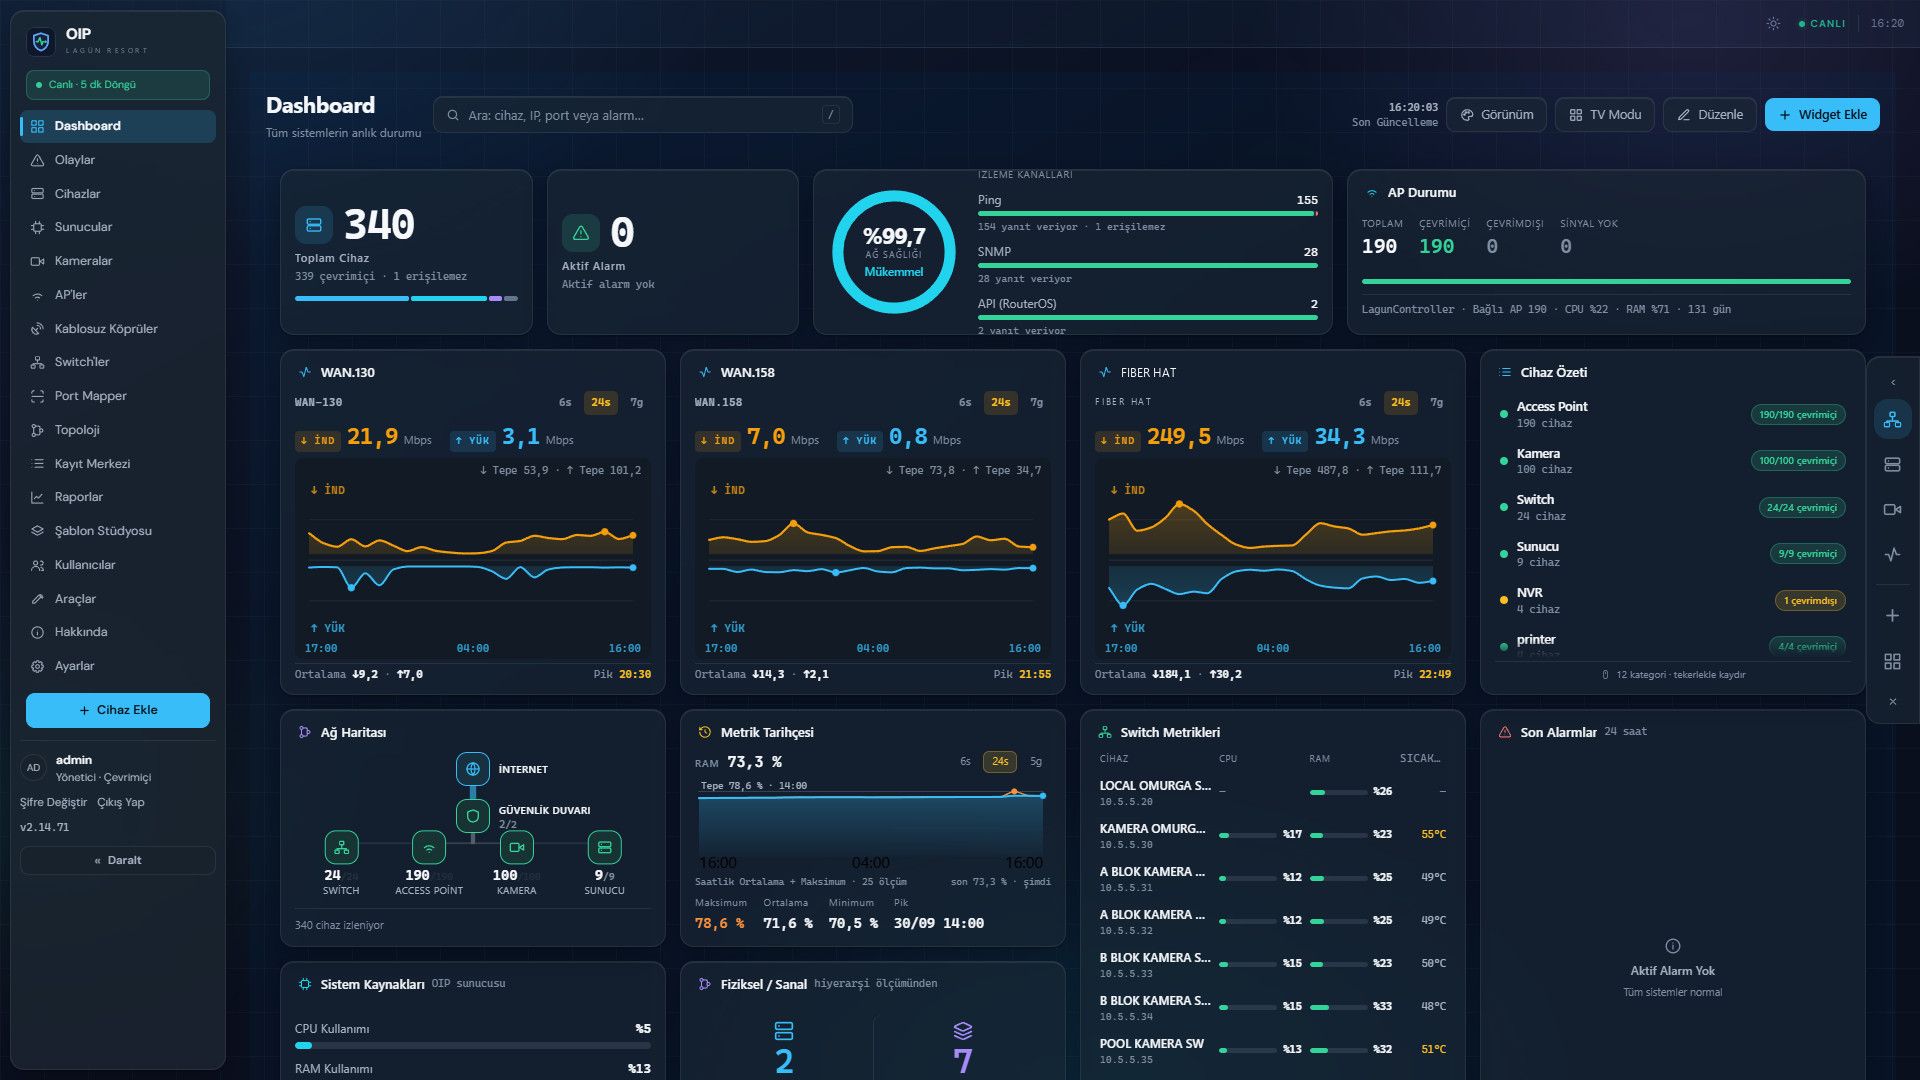
Task: Click the Toplam Cihaz server icon
Action: (x=313, y=225)
